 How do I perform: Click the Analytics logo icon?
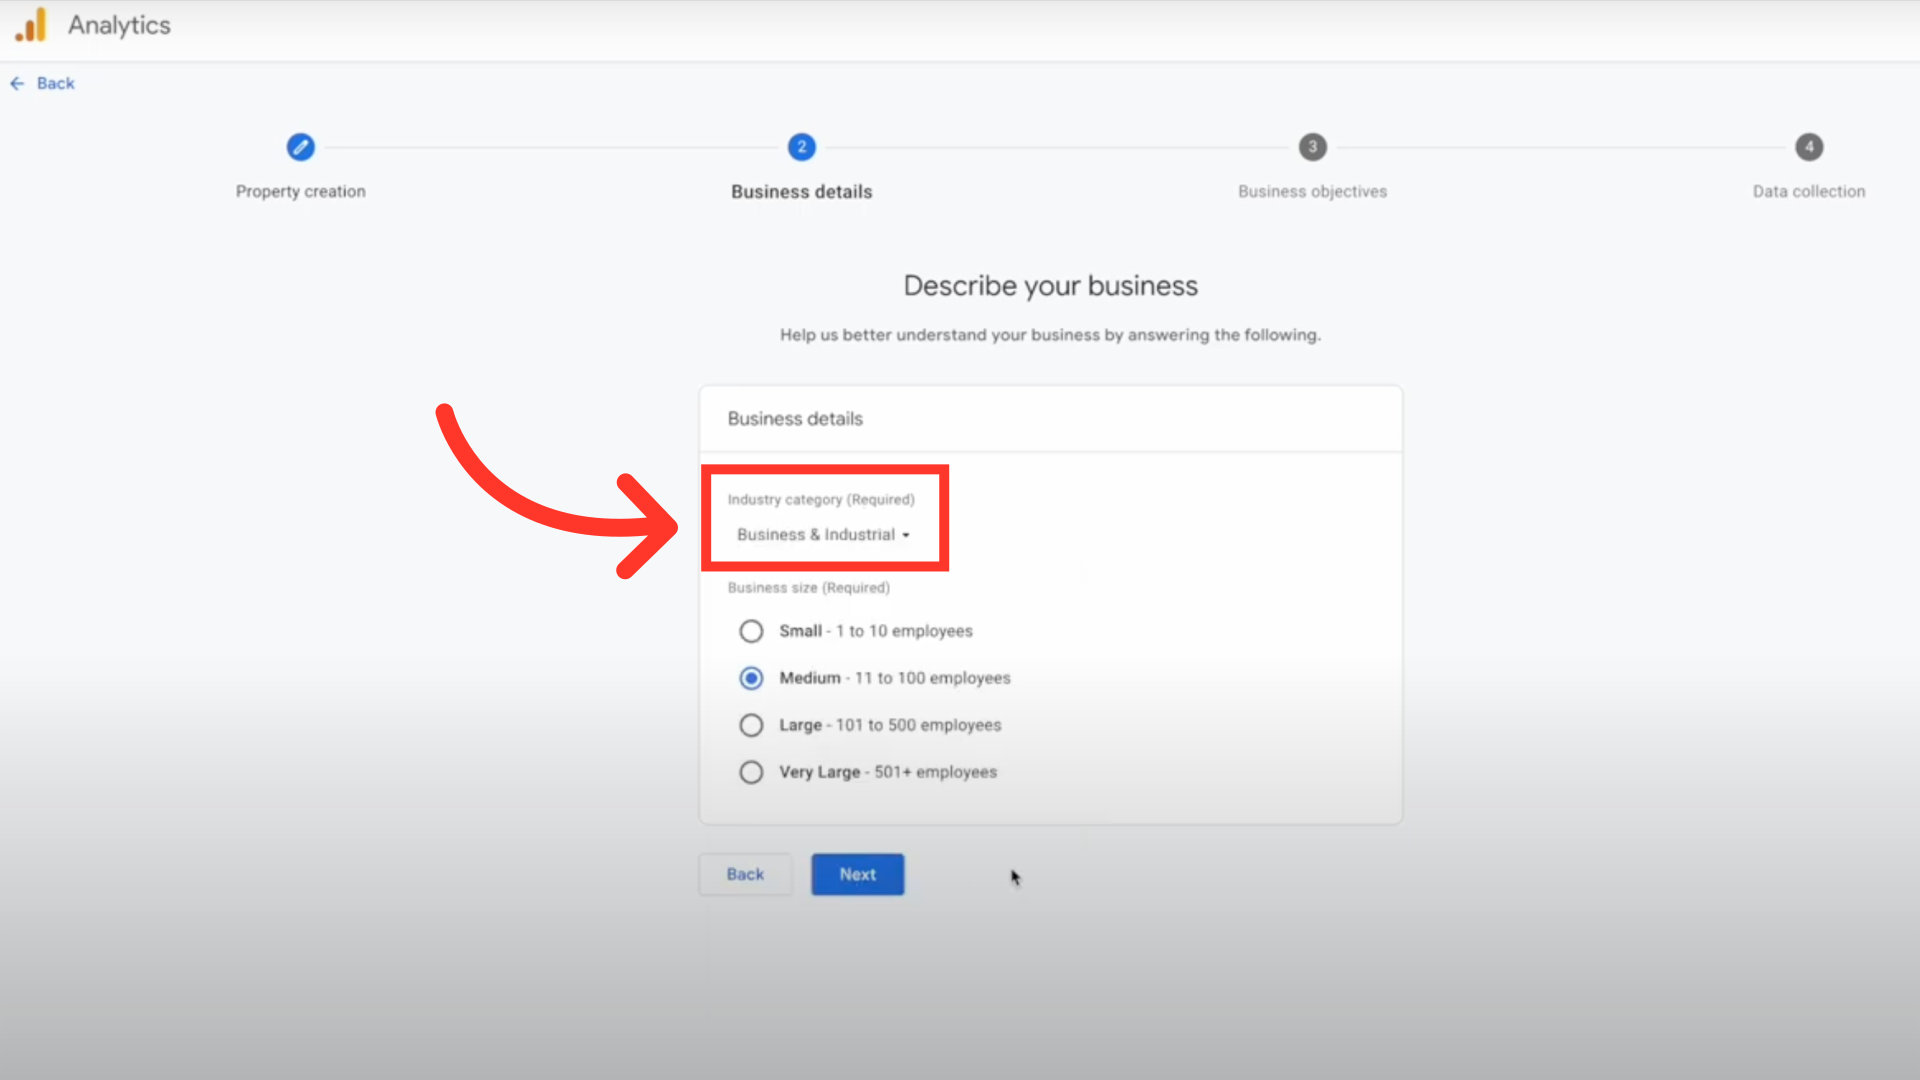click(31, 25)
